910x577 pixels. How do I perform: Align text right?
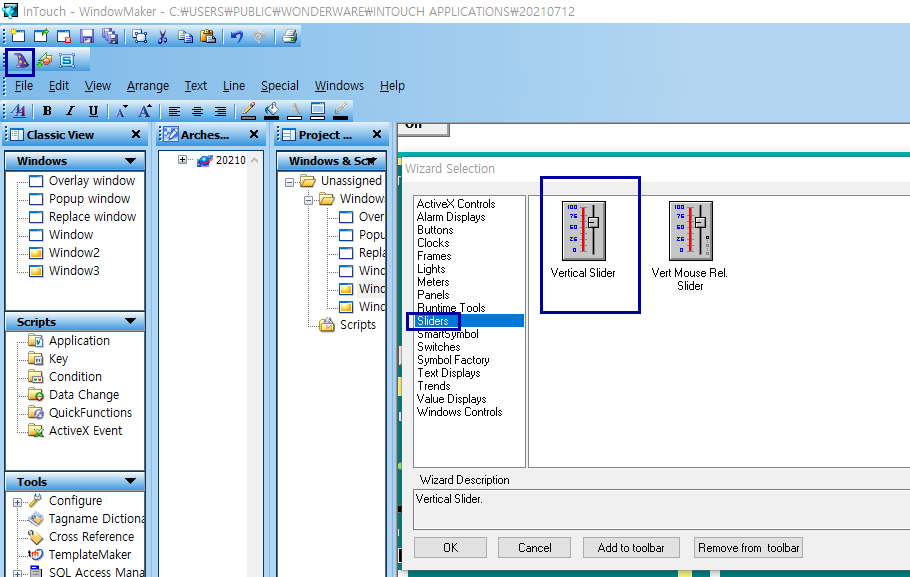pos(221,111)
